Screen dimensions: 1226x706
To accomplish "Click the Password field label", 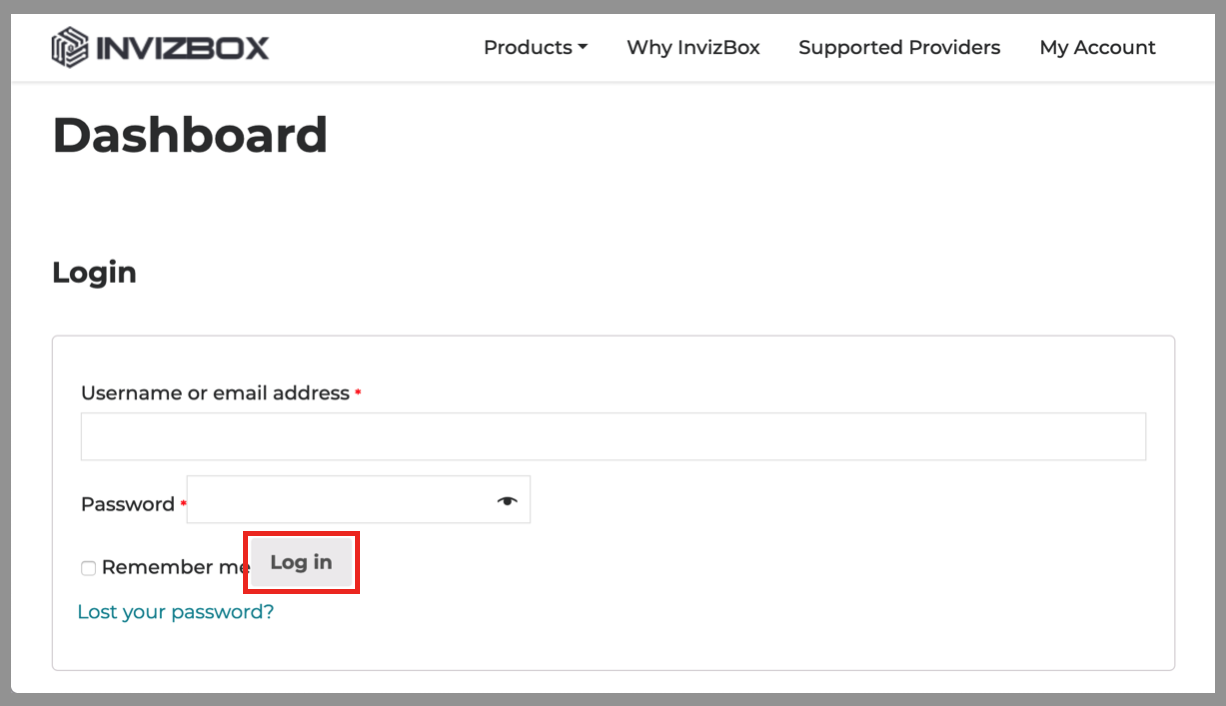I will point(128,504).
